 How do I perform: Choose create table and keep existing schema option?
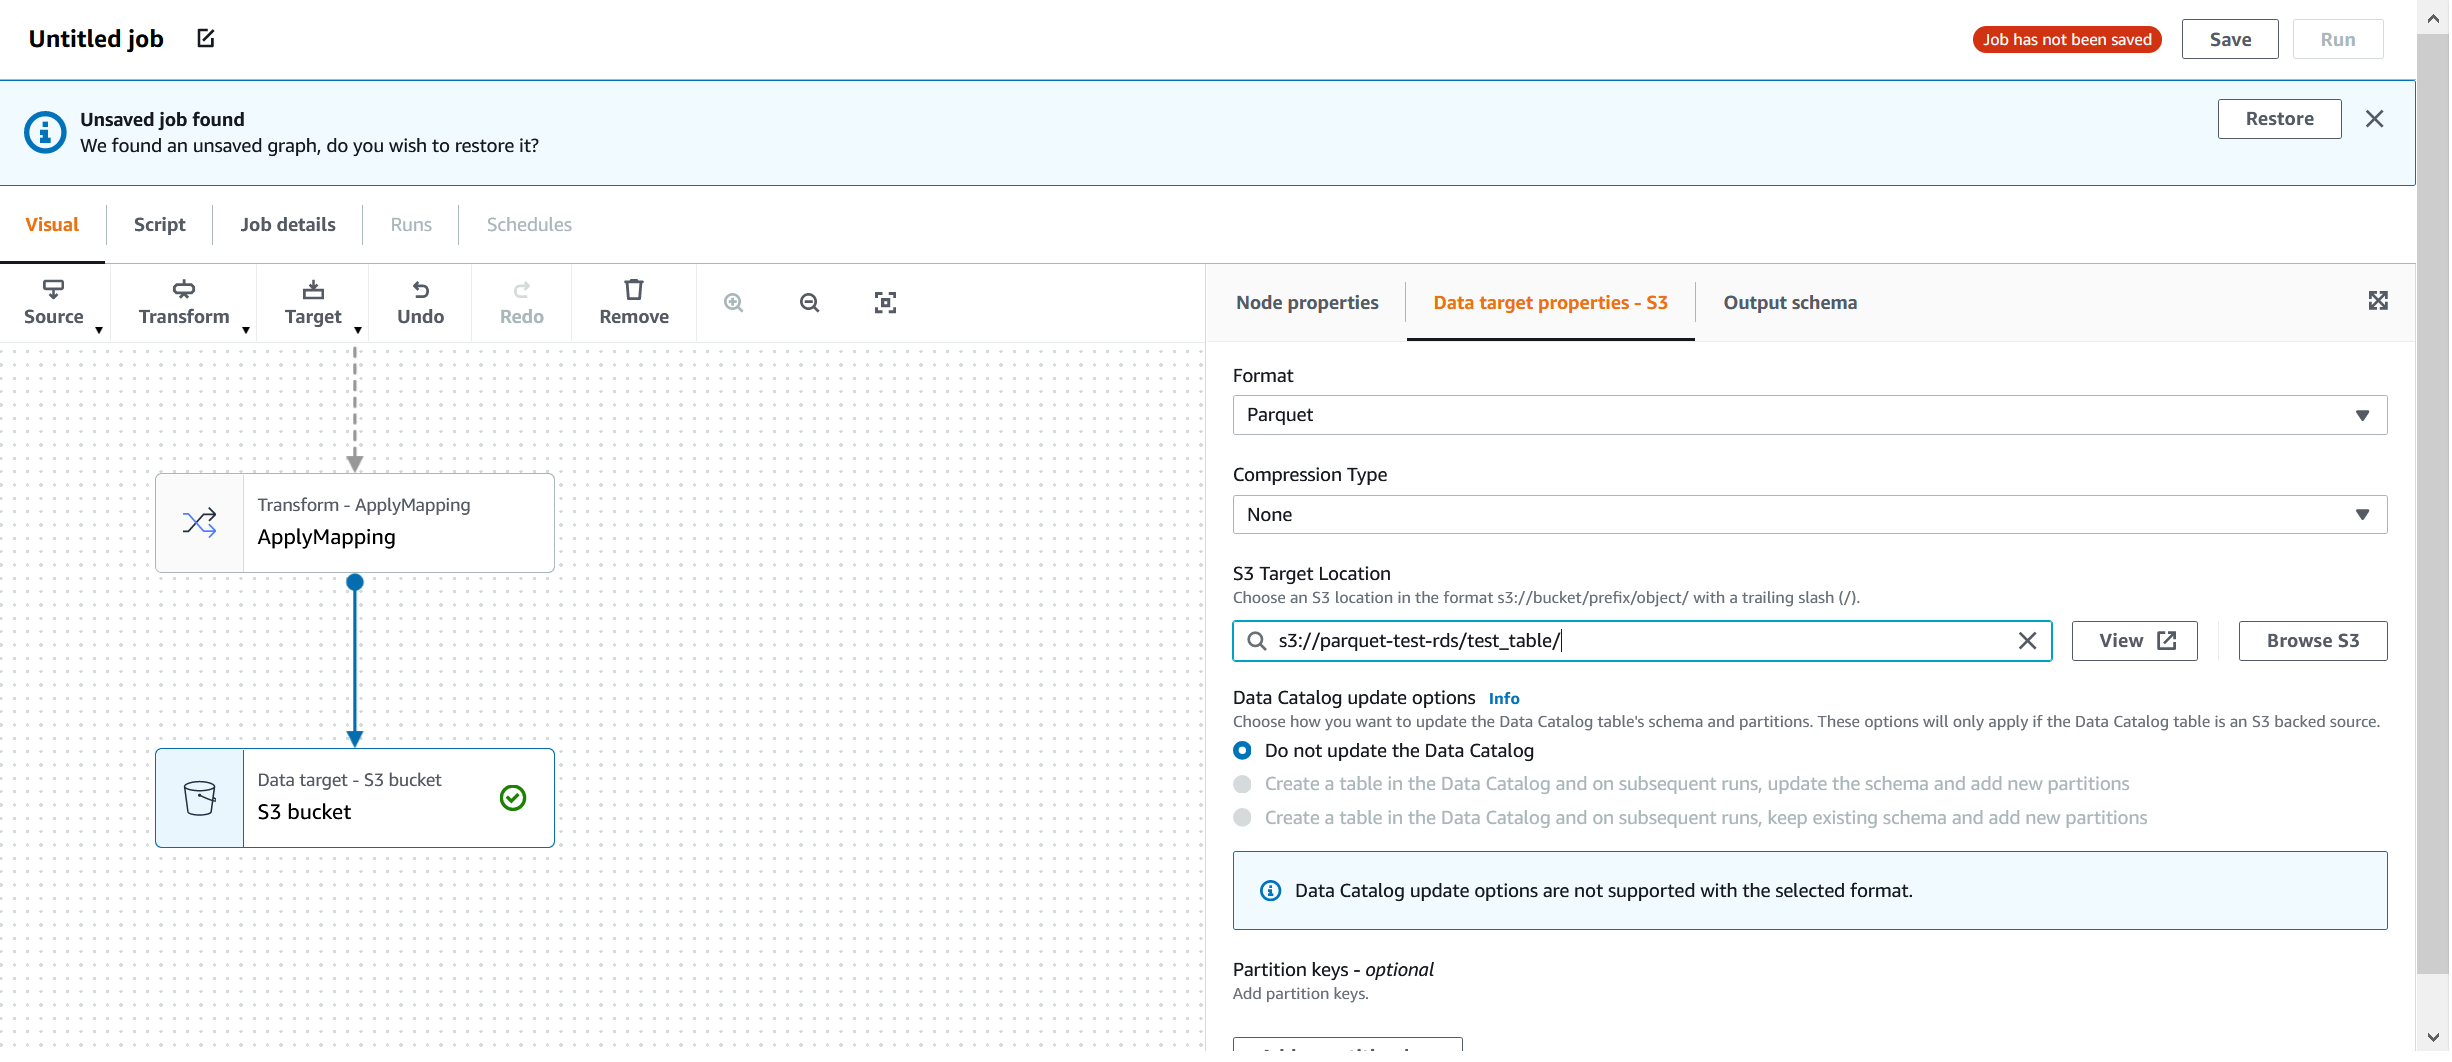coord(1242,818)
